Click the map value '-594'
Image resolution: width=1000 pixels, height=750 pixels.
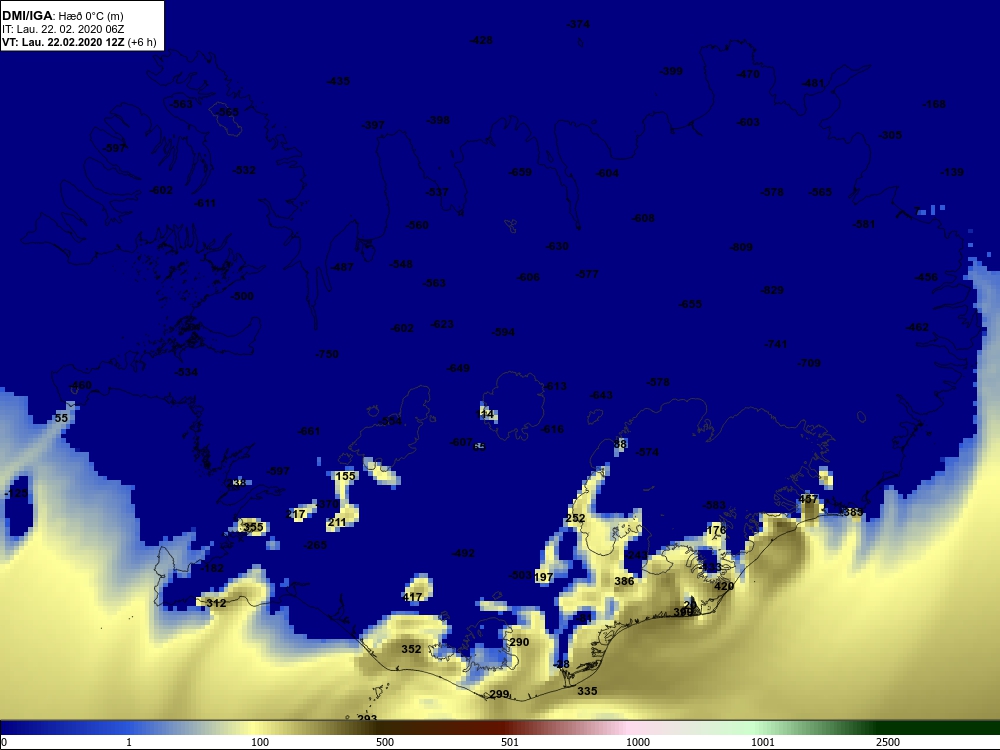503,332
